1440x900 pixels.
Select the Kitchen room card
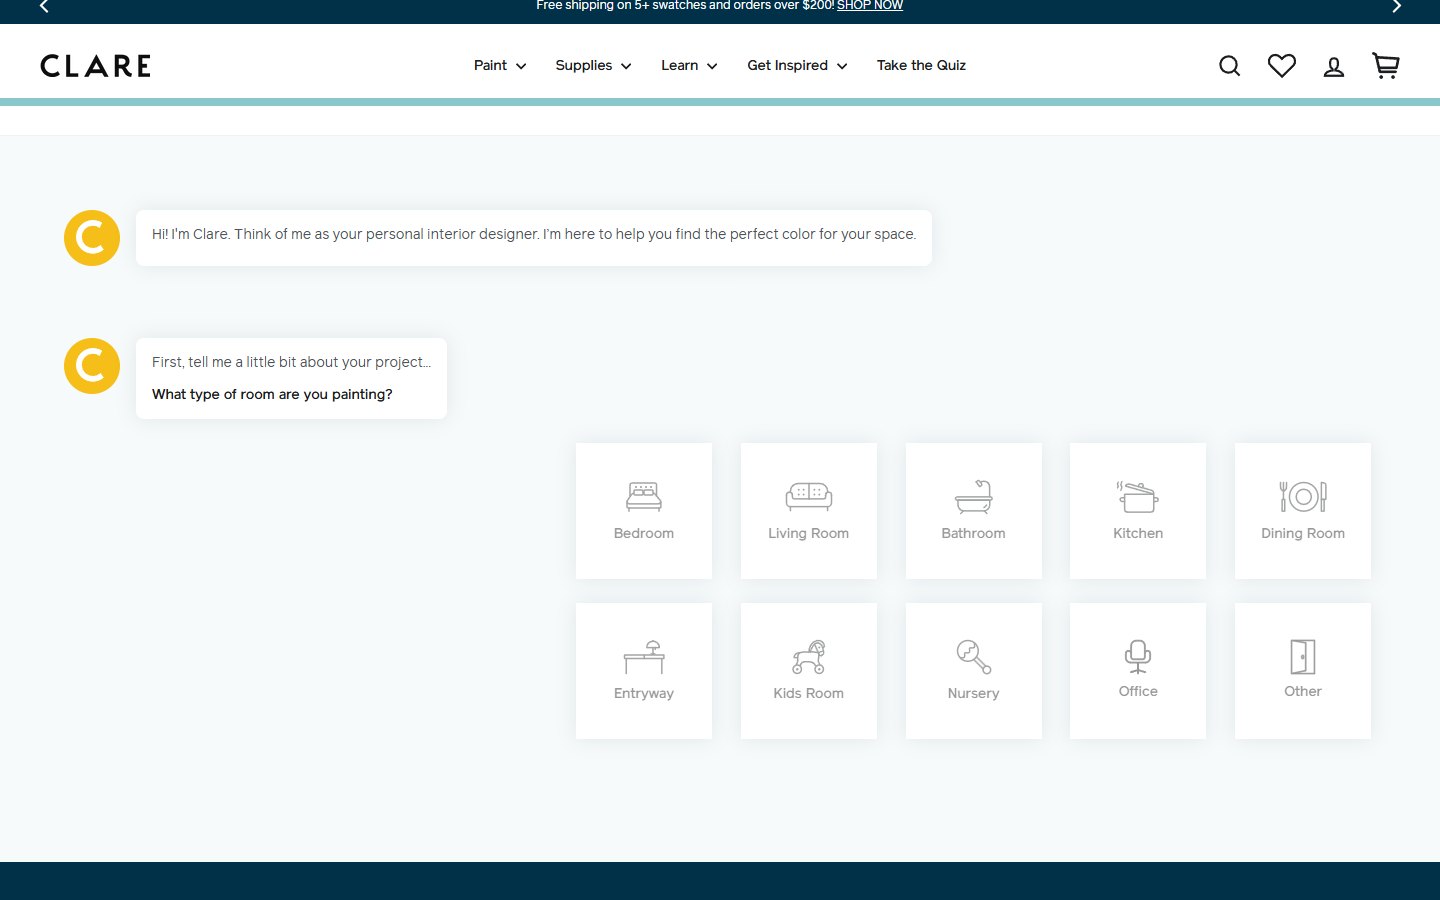tap(1138, 511)
